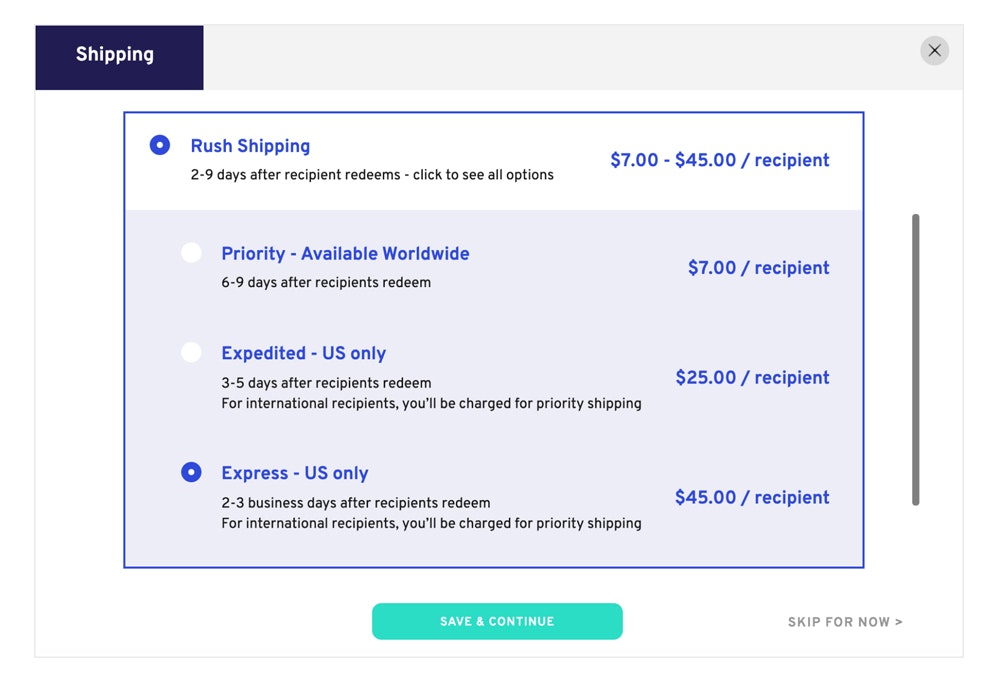This screenshot has height=686, width=1000.
Task: Click the $45.00 / recipient price
Action: [x=752, y=498]
